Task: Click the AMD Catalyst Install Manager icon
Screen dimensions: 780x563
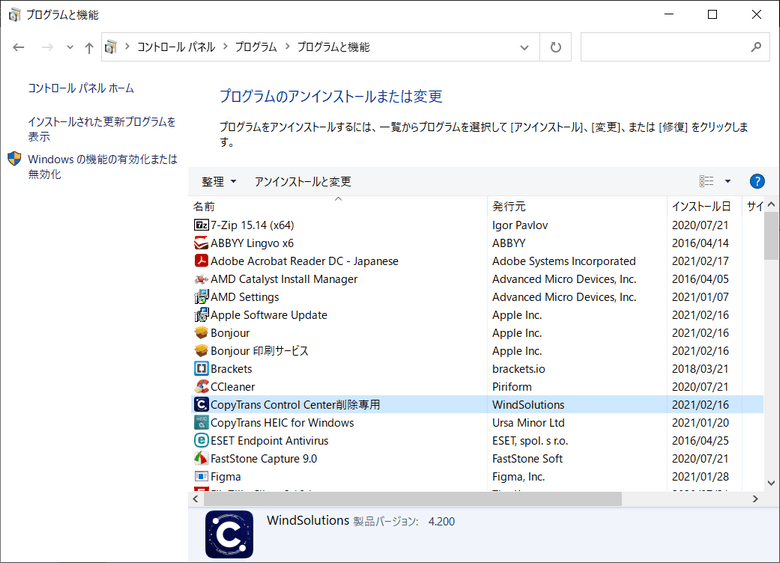Action: click(201, 279)
